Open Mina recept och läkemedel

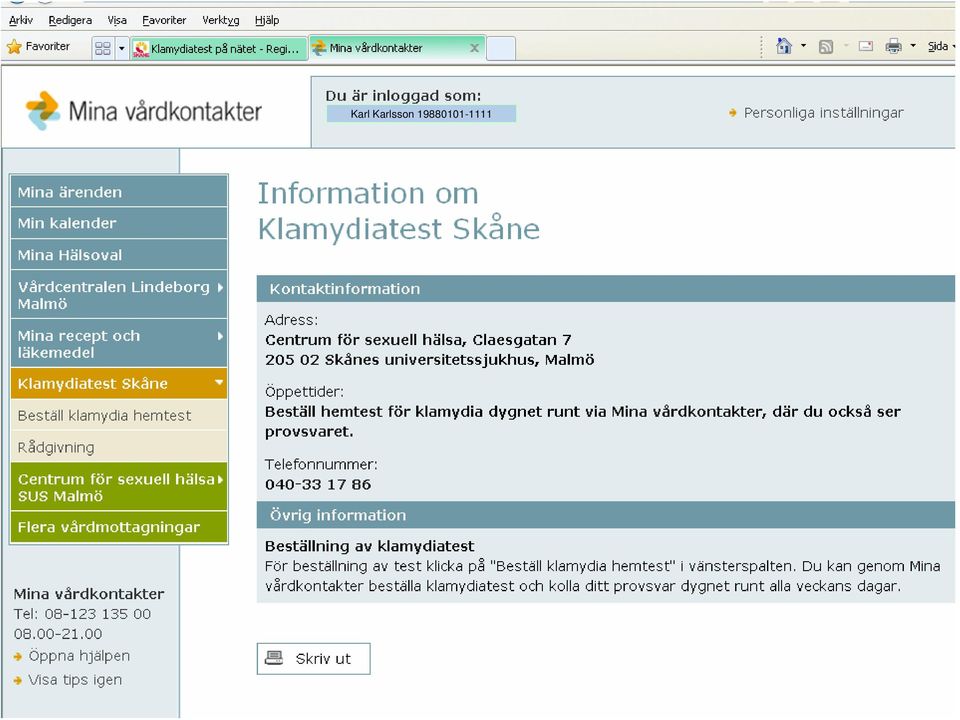point(119,343)
